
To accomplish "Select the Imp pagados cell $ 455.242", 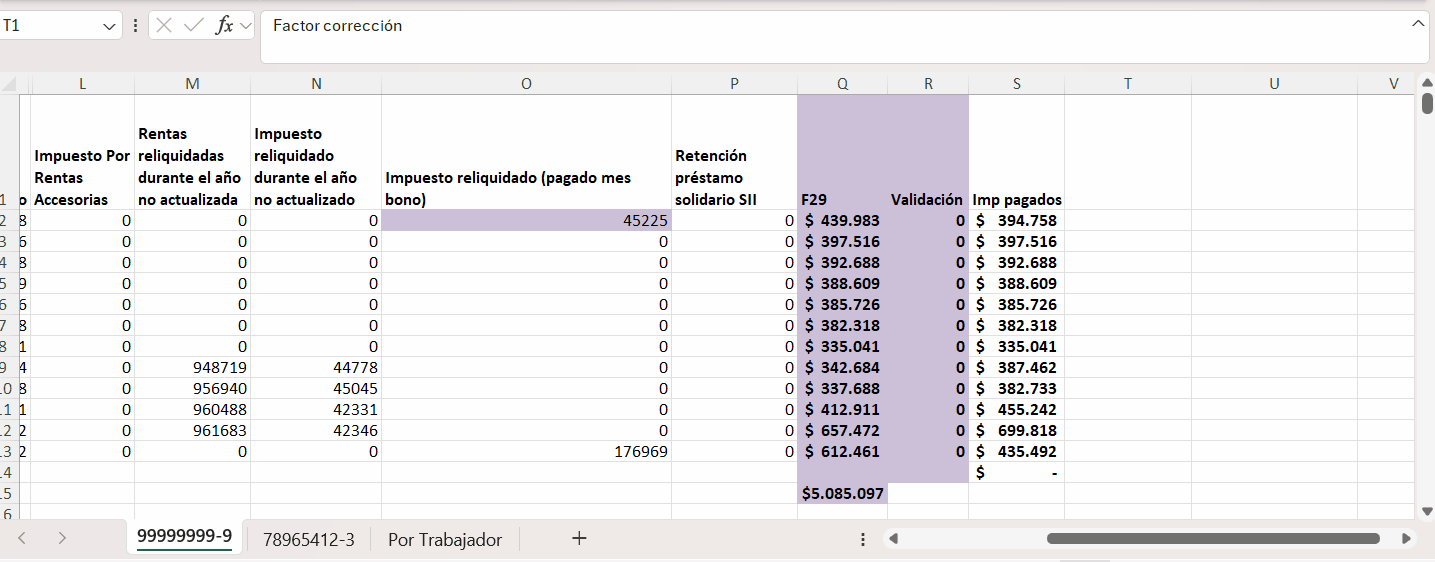I will (1016, 409).
